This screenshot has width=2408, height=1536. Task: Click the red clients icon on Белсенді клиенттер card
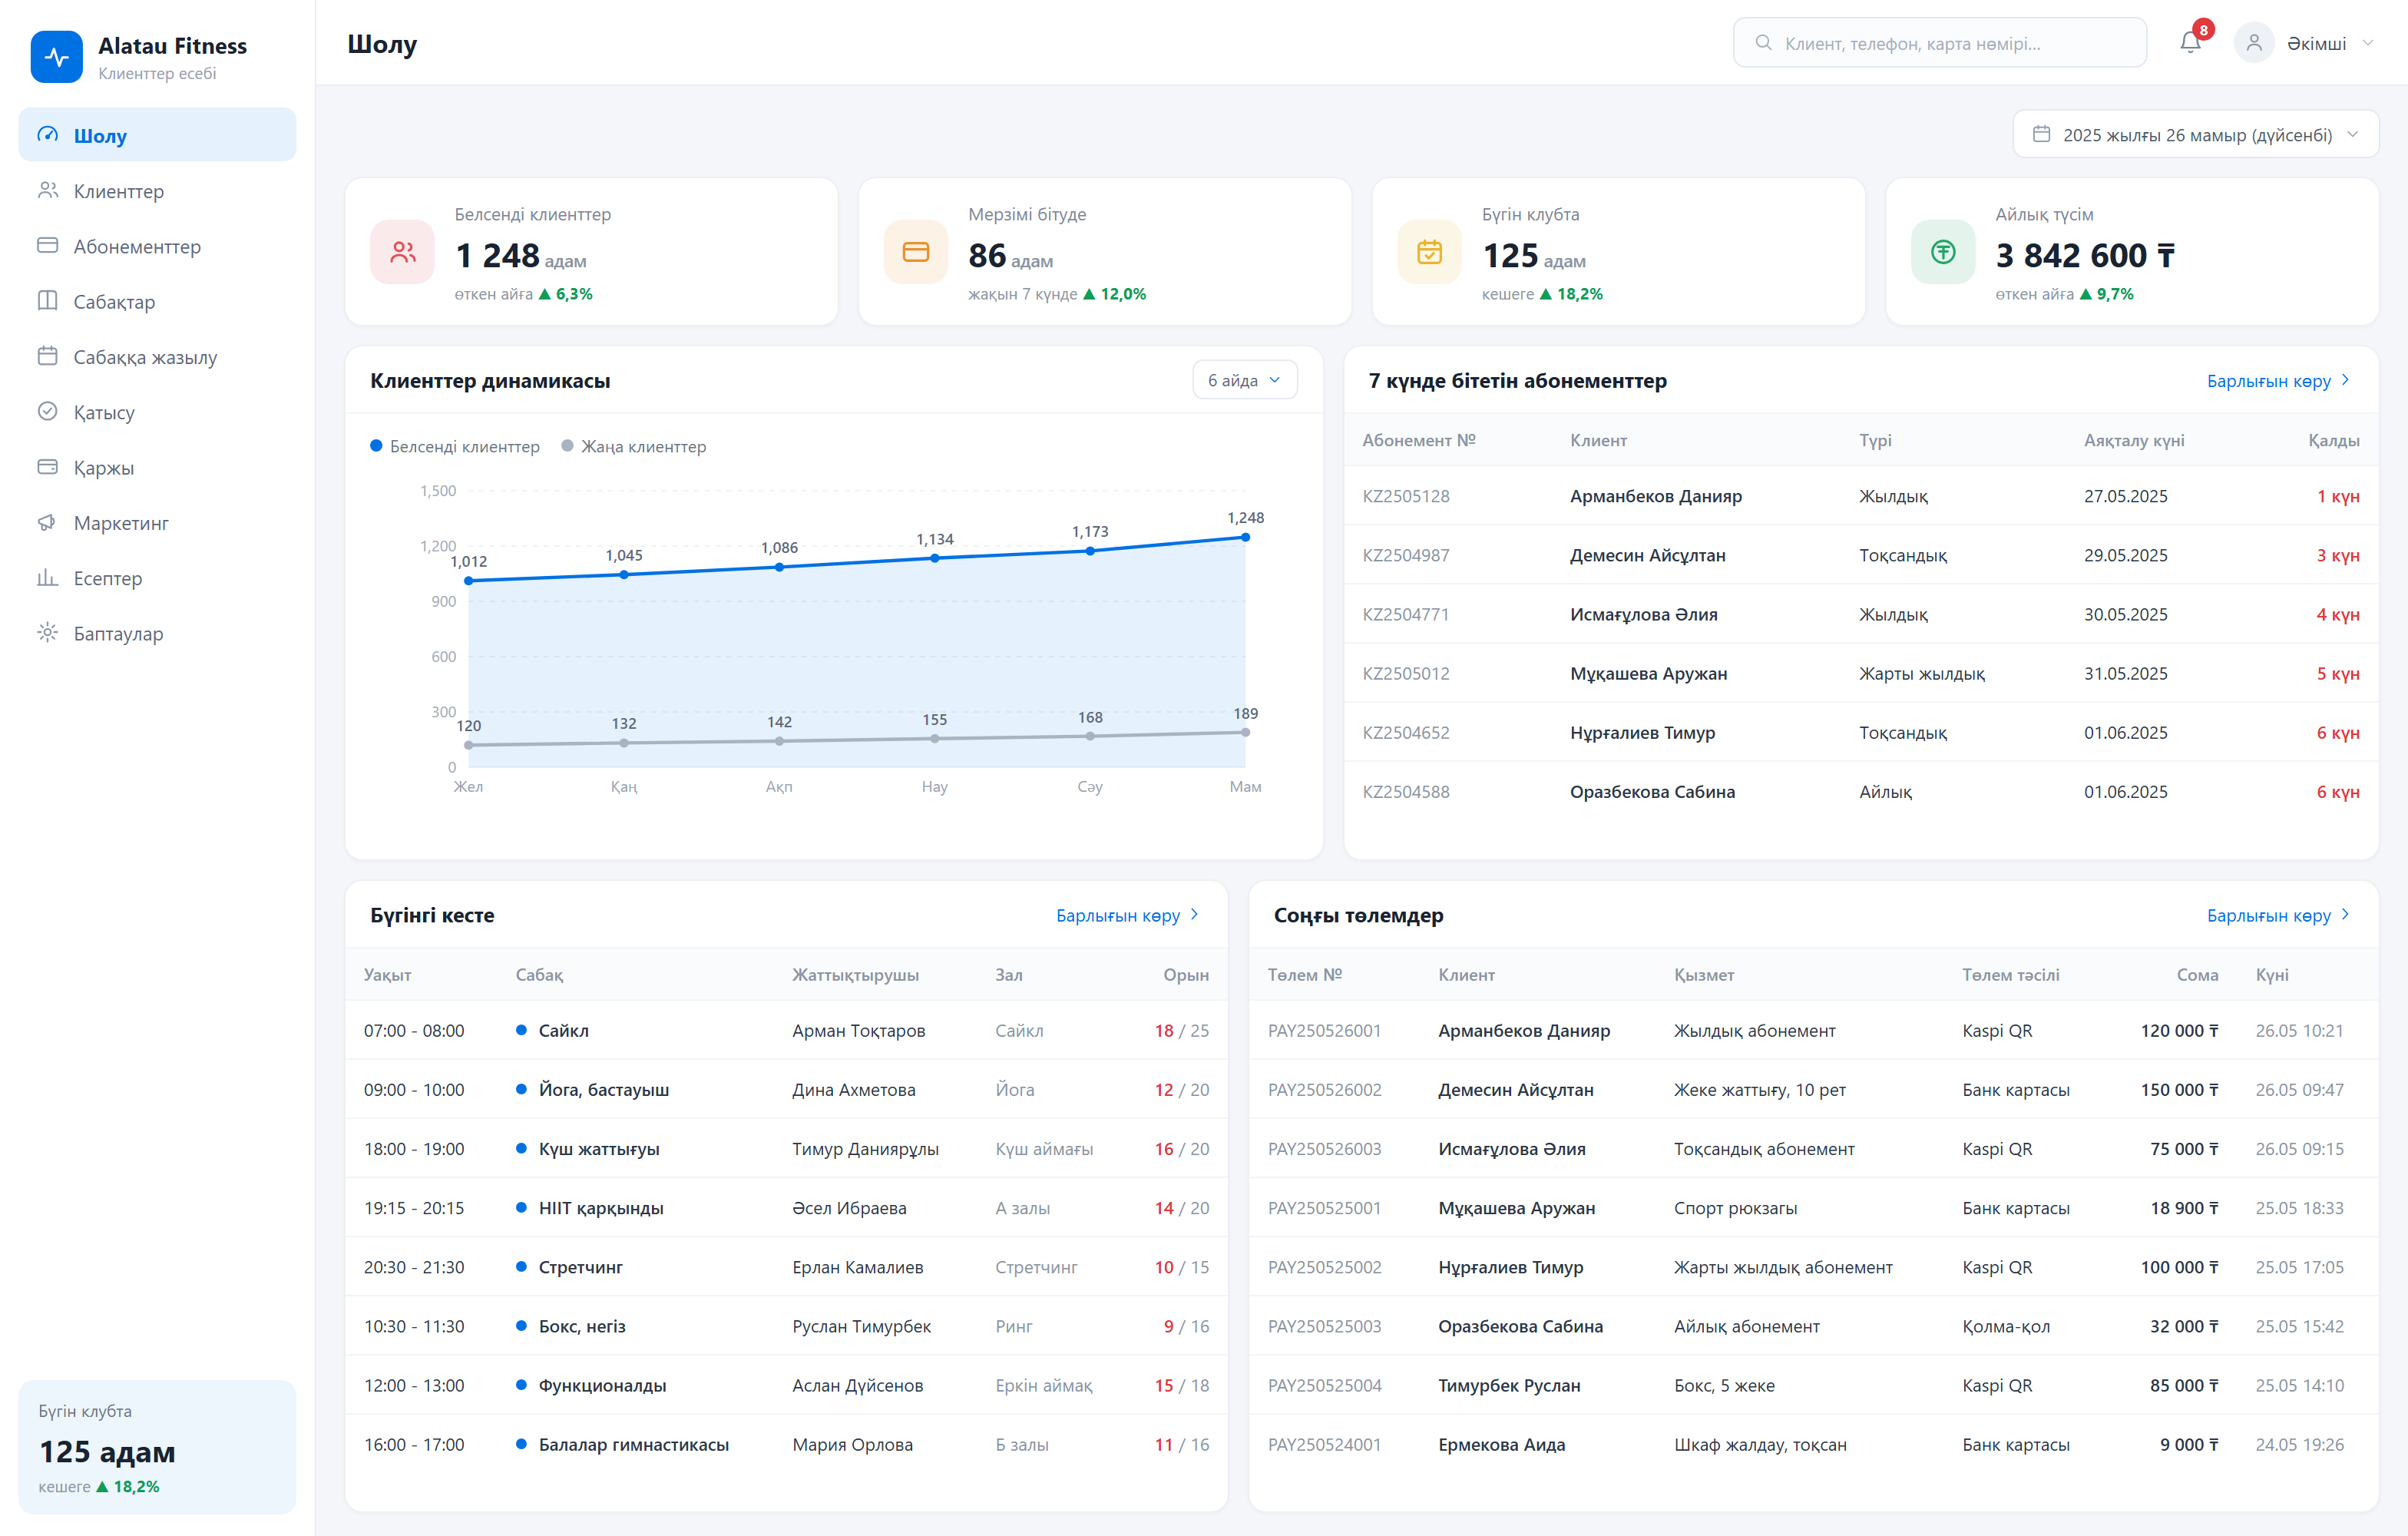[403, 252]
